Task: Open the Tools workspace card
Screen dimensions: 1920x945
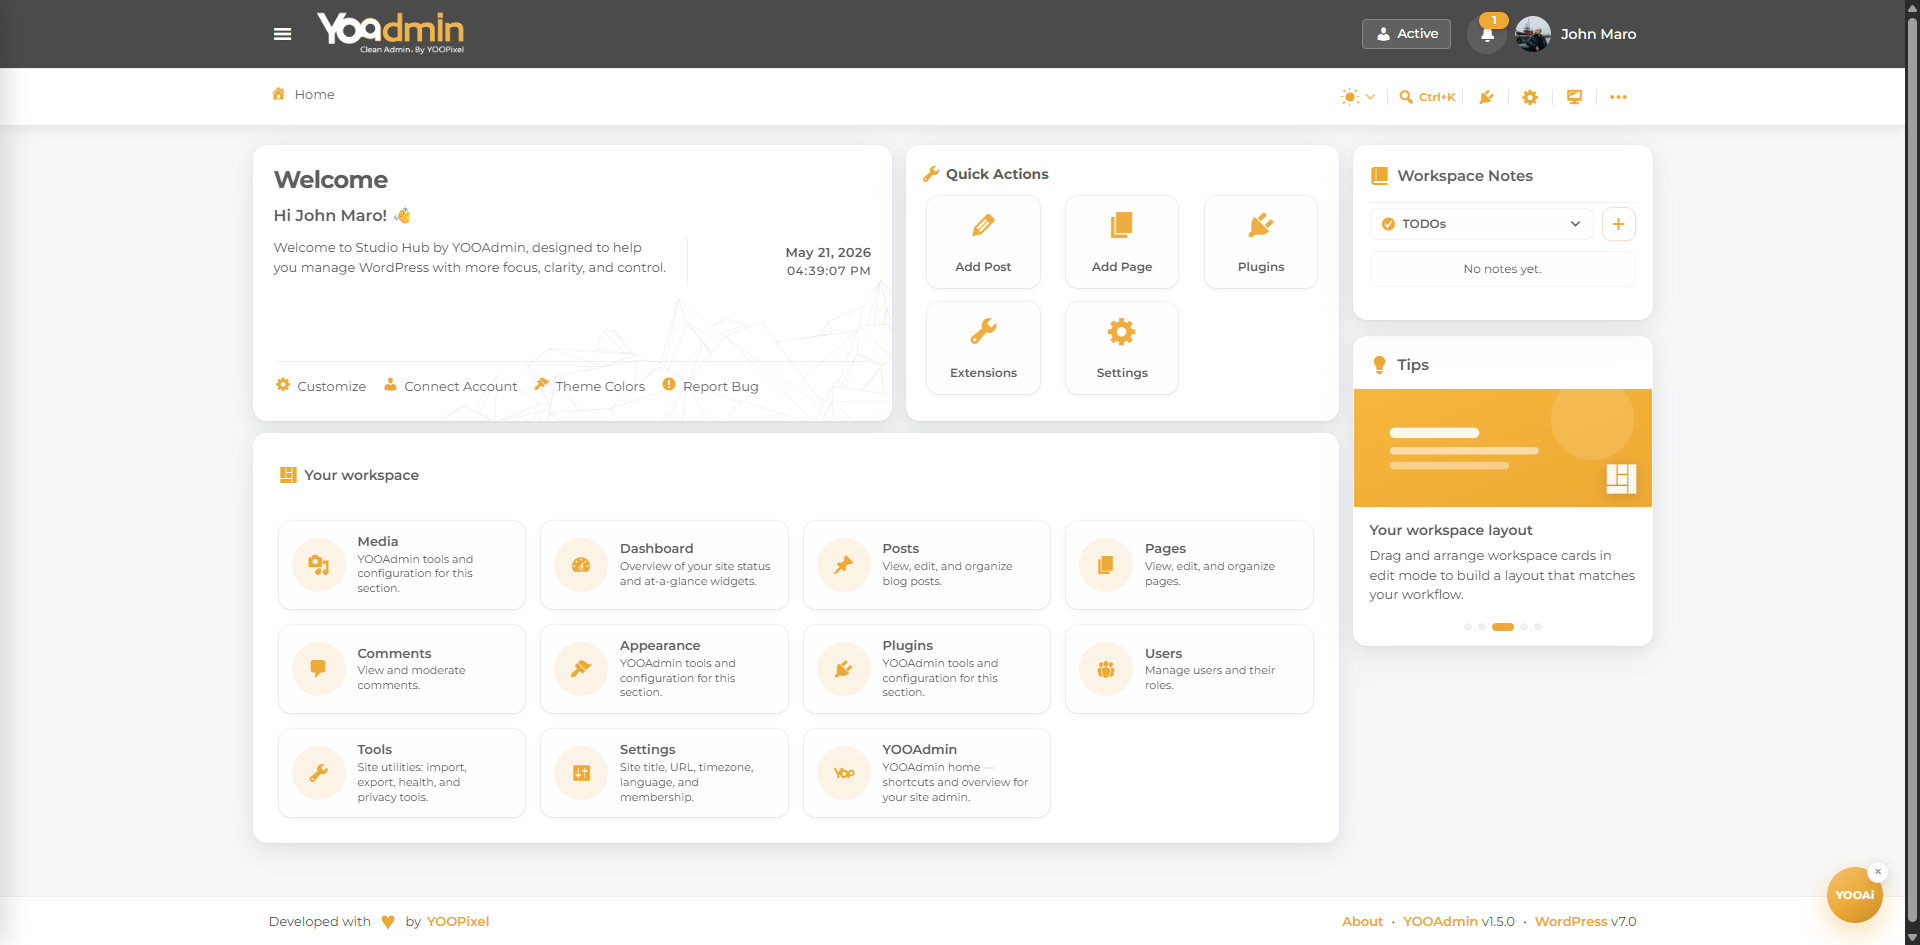Action: tap(402, 773)
